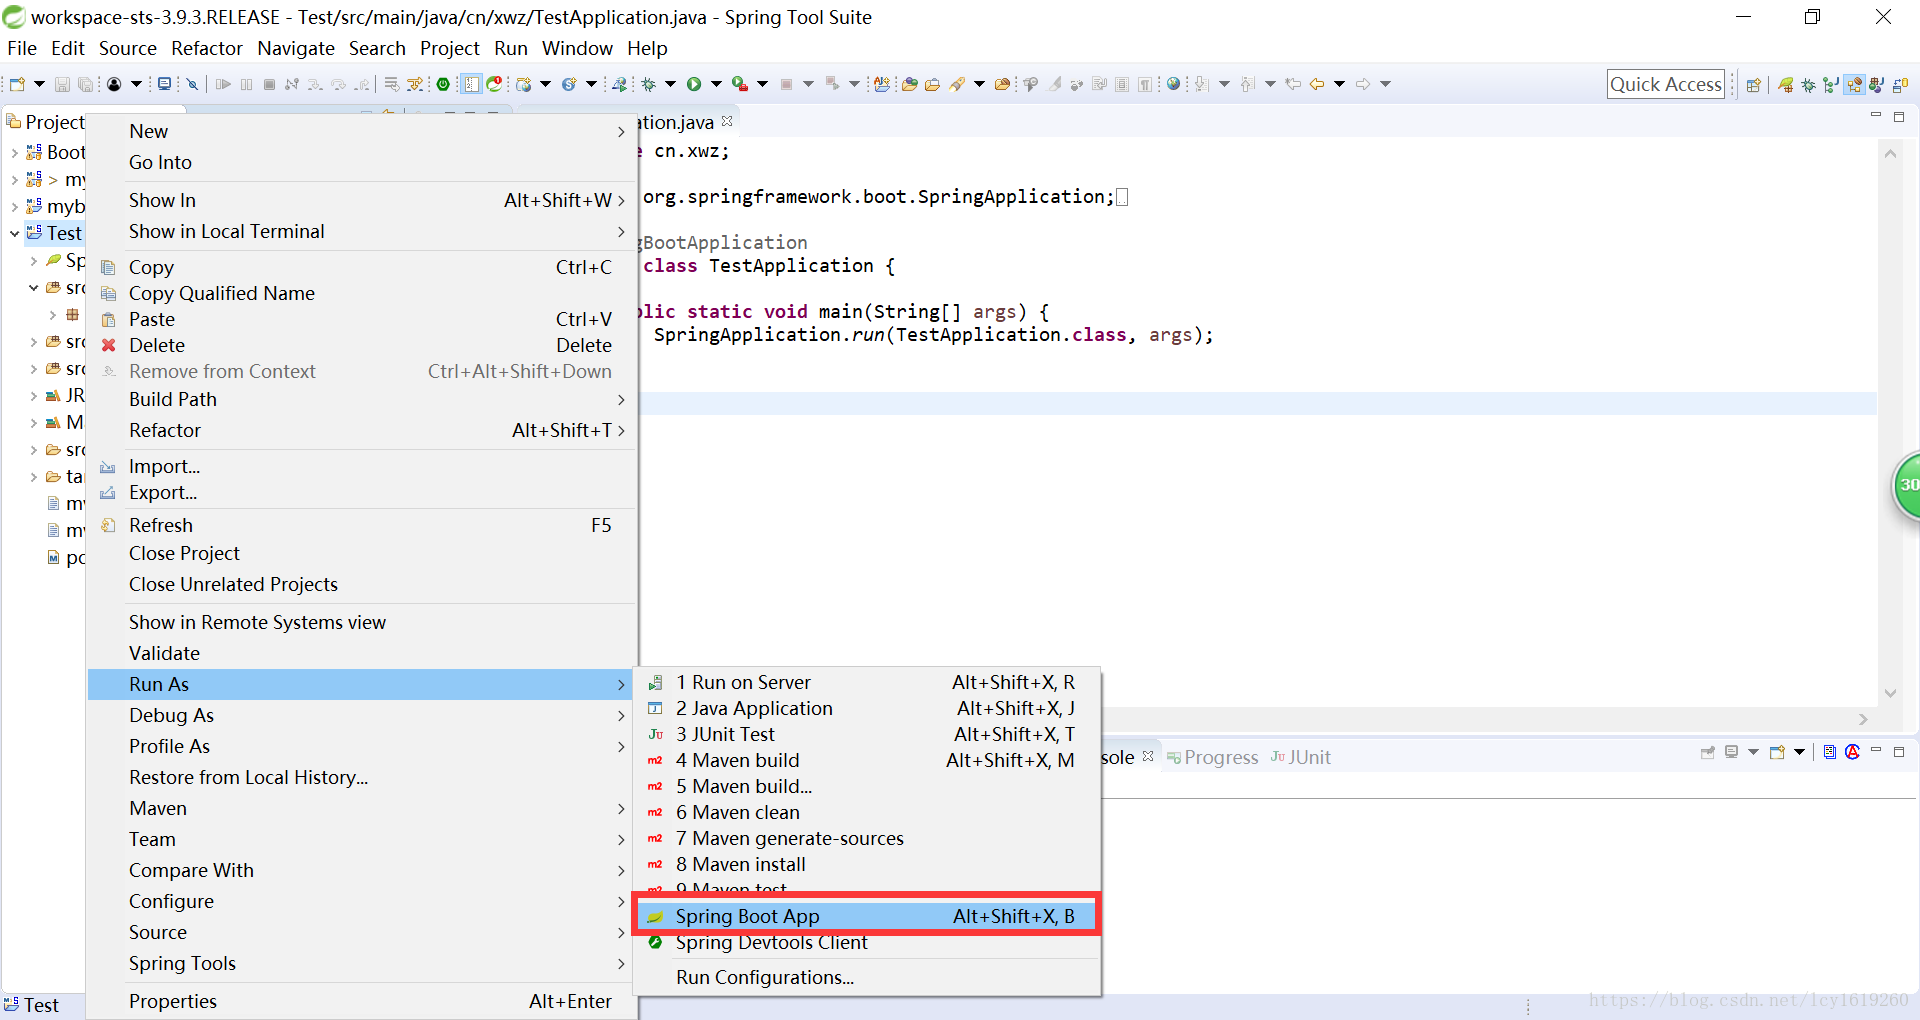Open dropdown arrow next to New icon
This screenshot has width=1920, height=1020.
39,84
